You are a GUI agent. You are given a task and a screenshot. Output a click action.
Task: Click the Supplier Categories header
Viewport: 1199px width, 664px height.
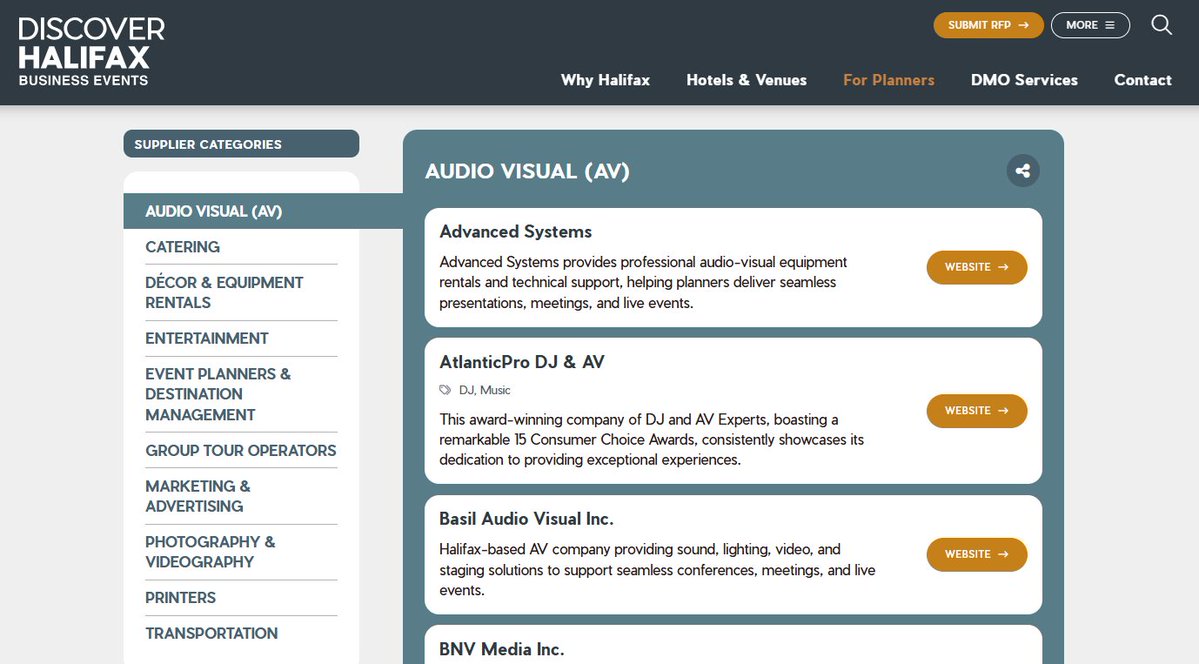242,144
